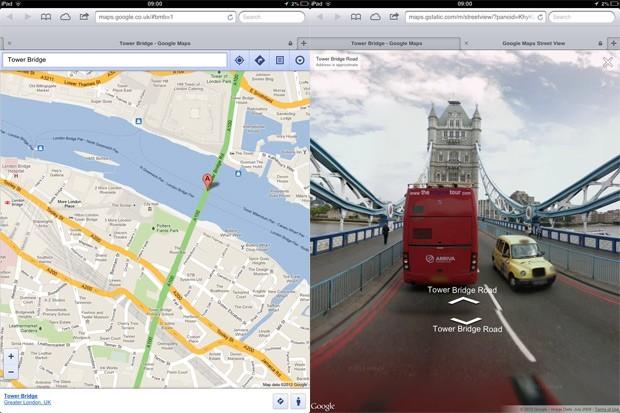Open Street View via the pegman icon
This screenshot has width=620, height=413.
pos(299,401)
